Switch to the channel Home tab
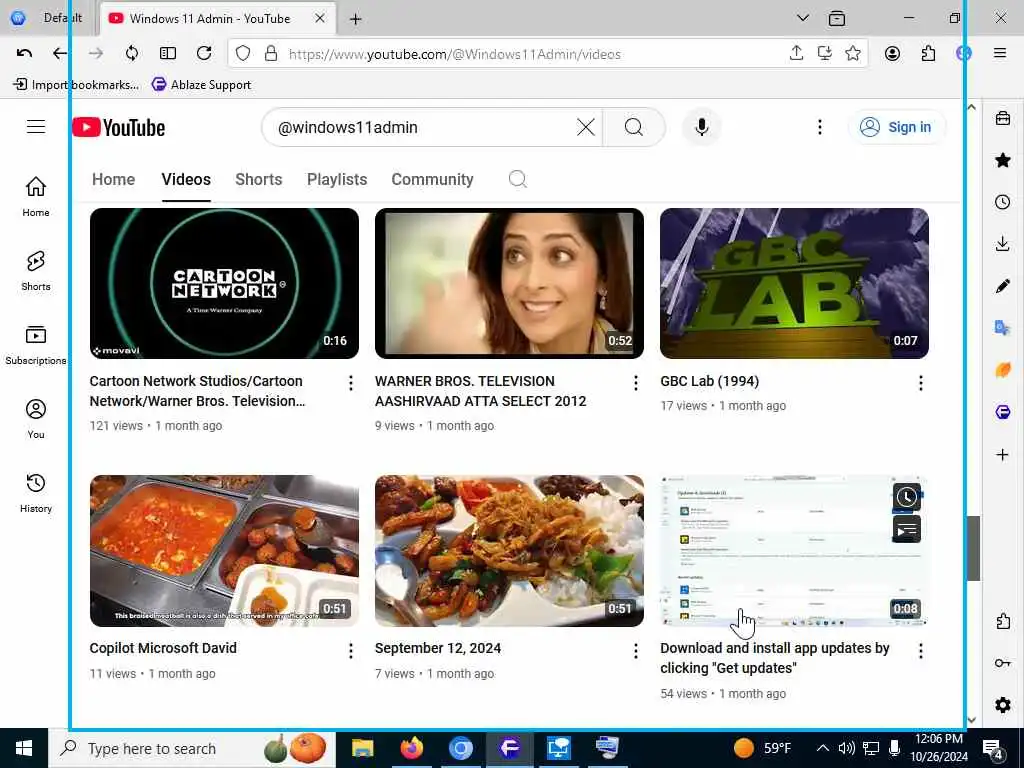The width and height of the screenshot is (1024, 768). [x=114, y=180]
